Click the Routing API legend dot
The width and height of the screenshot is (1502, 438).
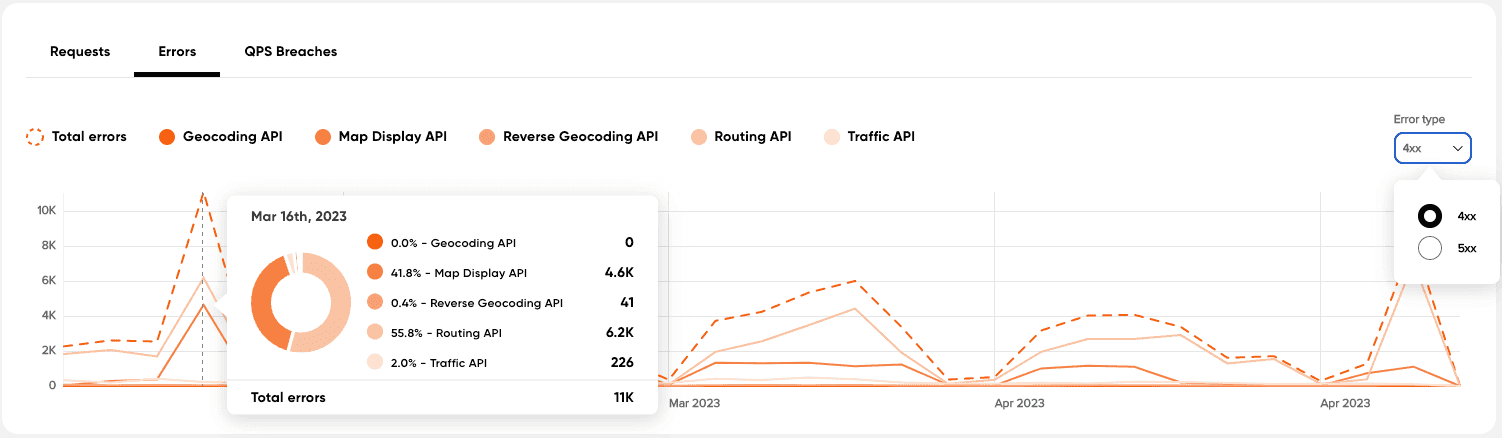[698, 137]
